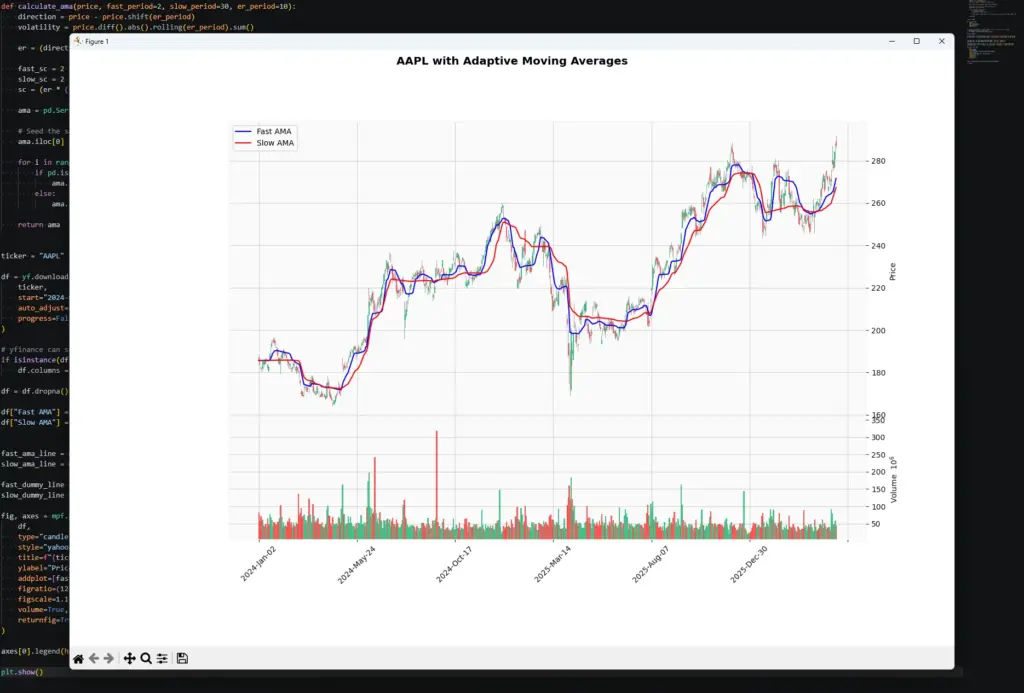This screenshot has height=693, width=1024.
Task: Click the 180 price axis tick
Action: (878, 373)
